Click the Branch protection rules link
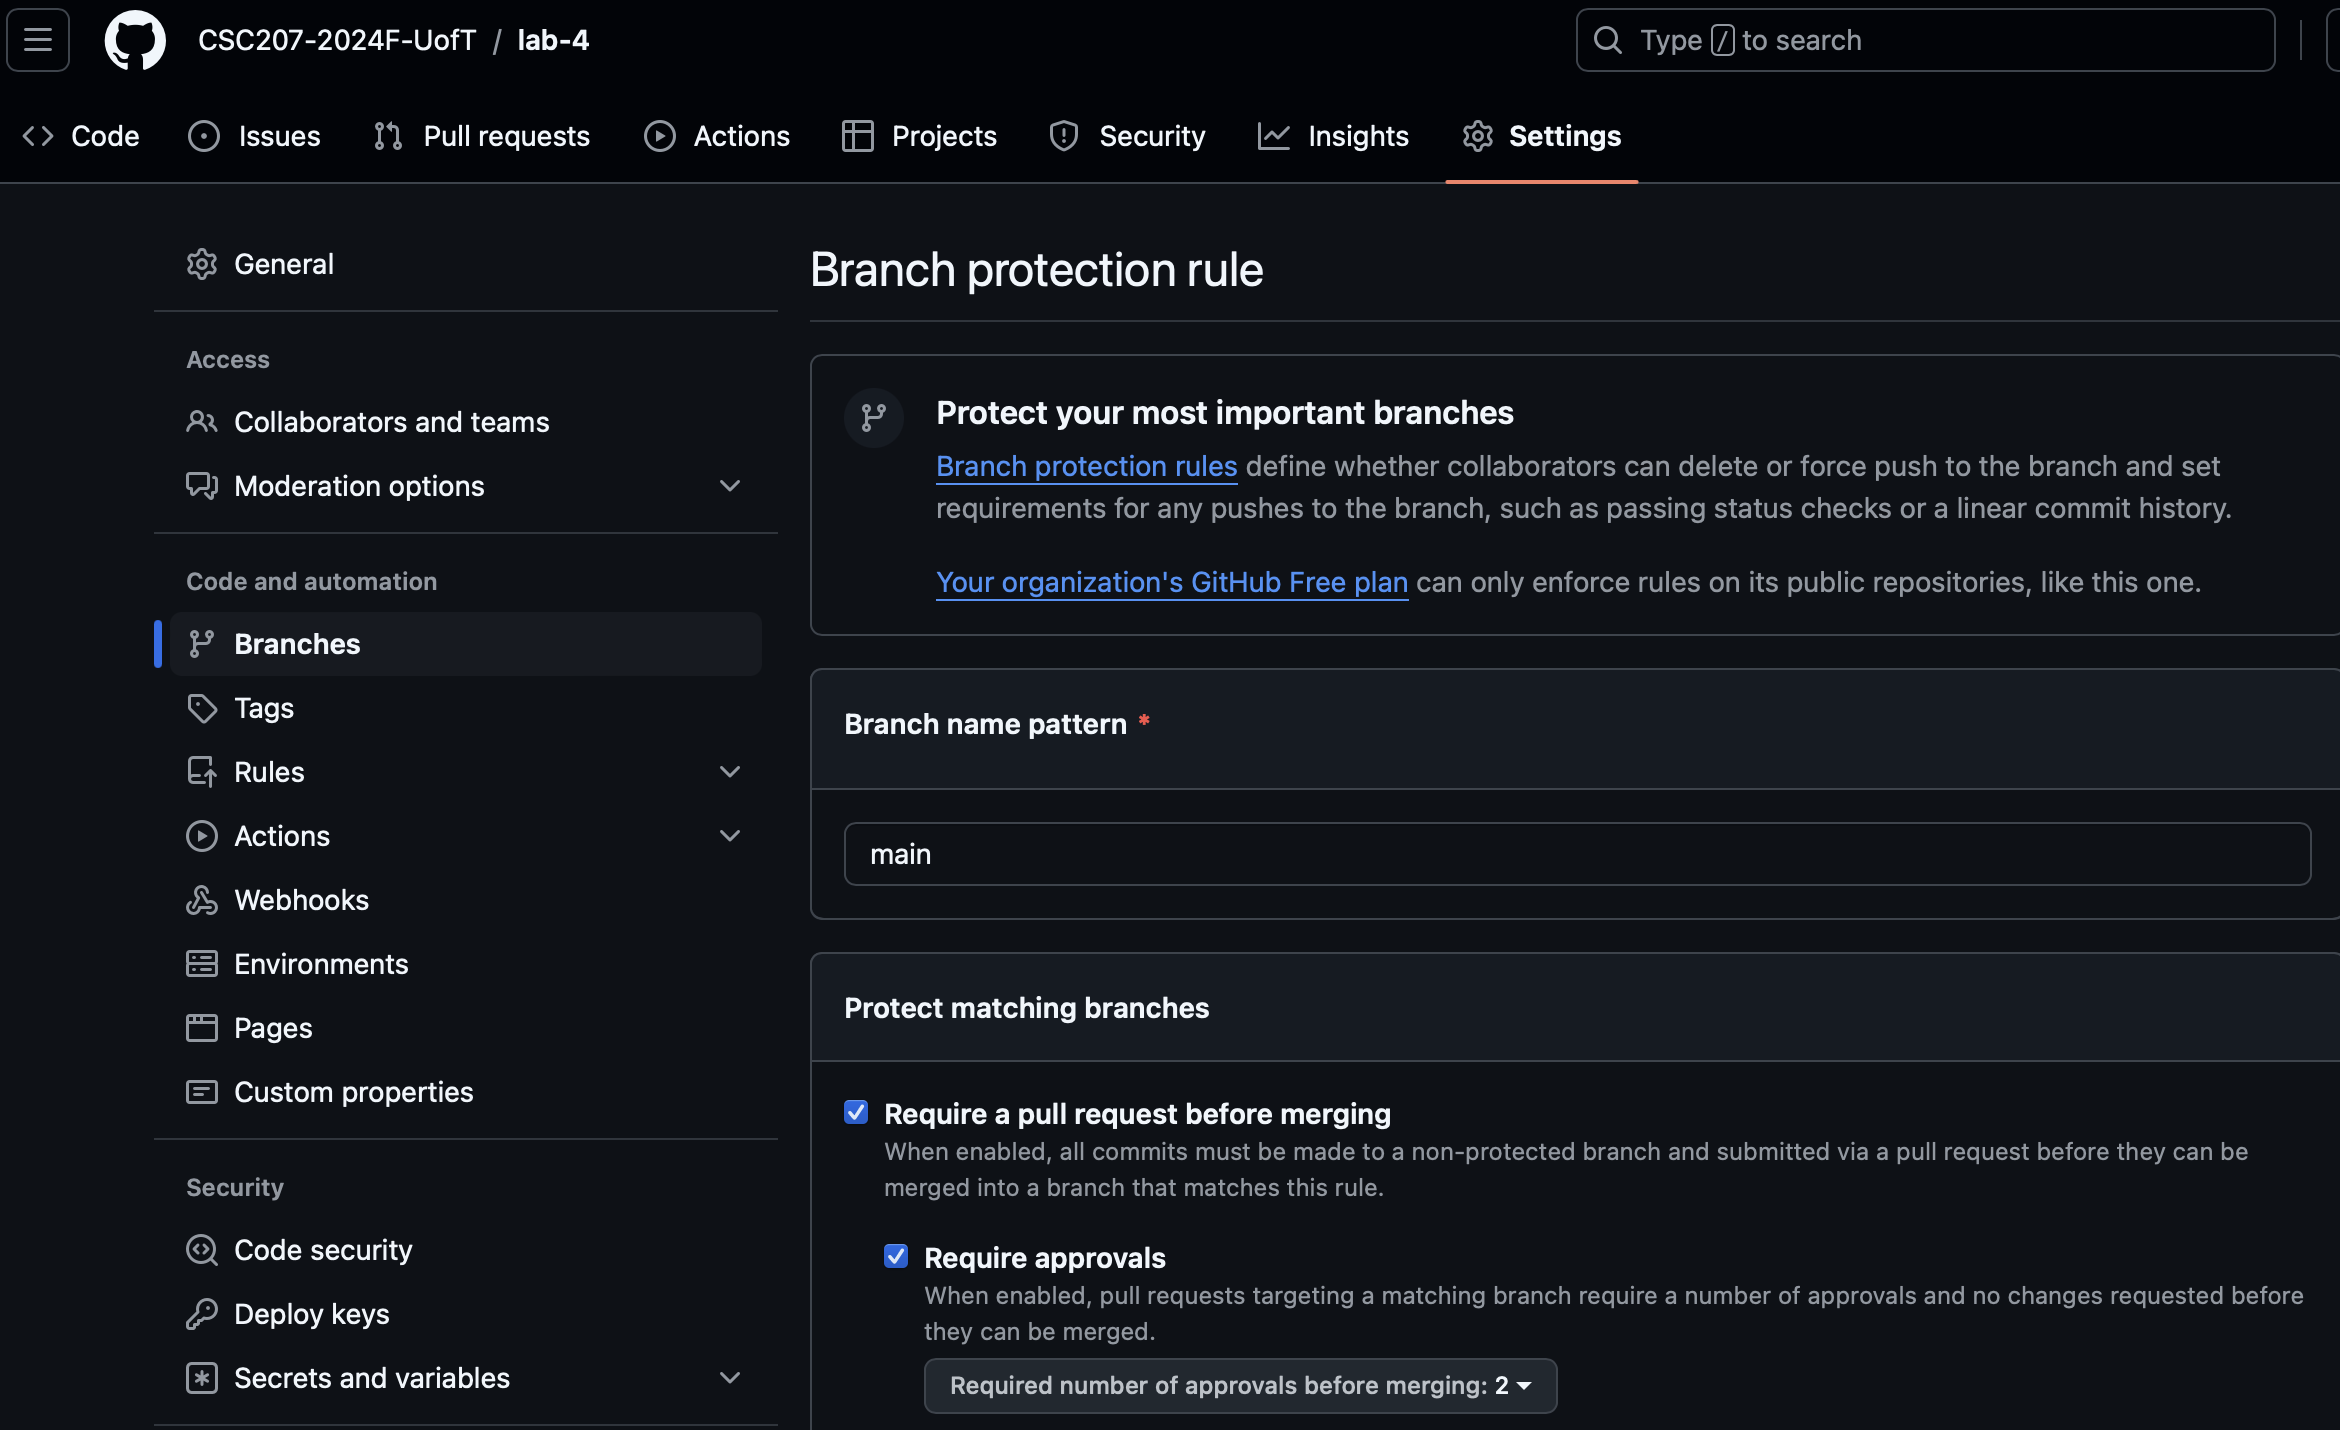The image size is (2340, 1430). pyautogui.click(x=1086, y=466)
